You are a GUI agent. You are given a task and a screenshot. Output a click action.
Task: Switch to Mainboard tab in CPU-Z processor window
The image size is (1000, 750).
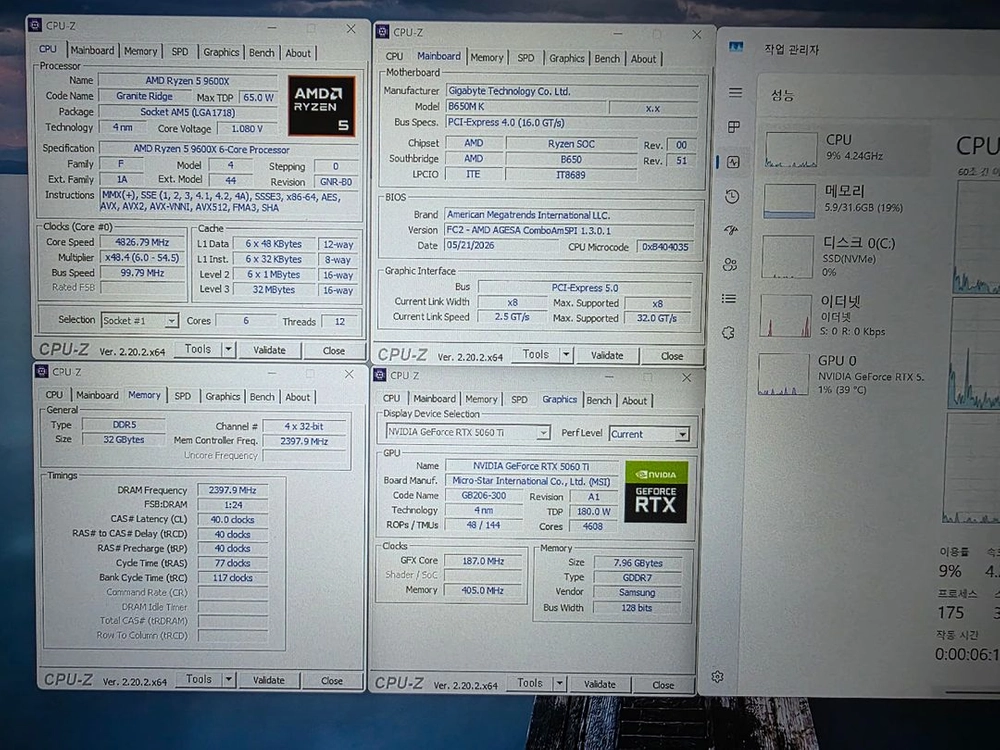pyautogui.click(x=92, y=50)
